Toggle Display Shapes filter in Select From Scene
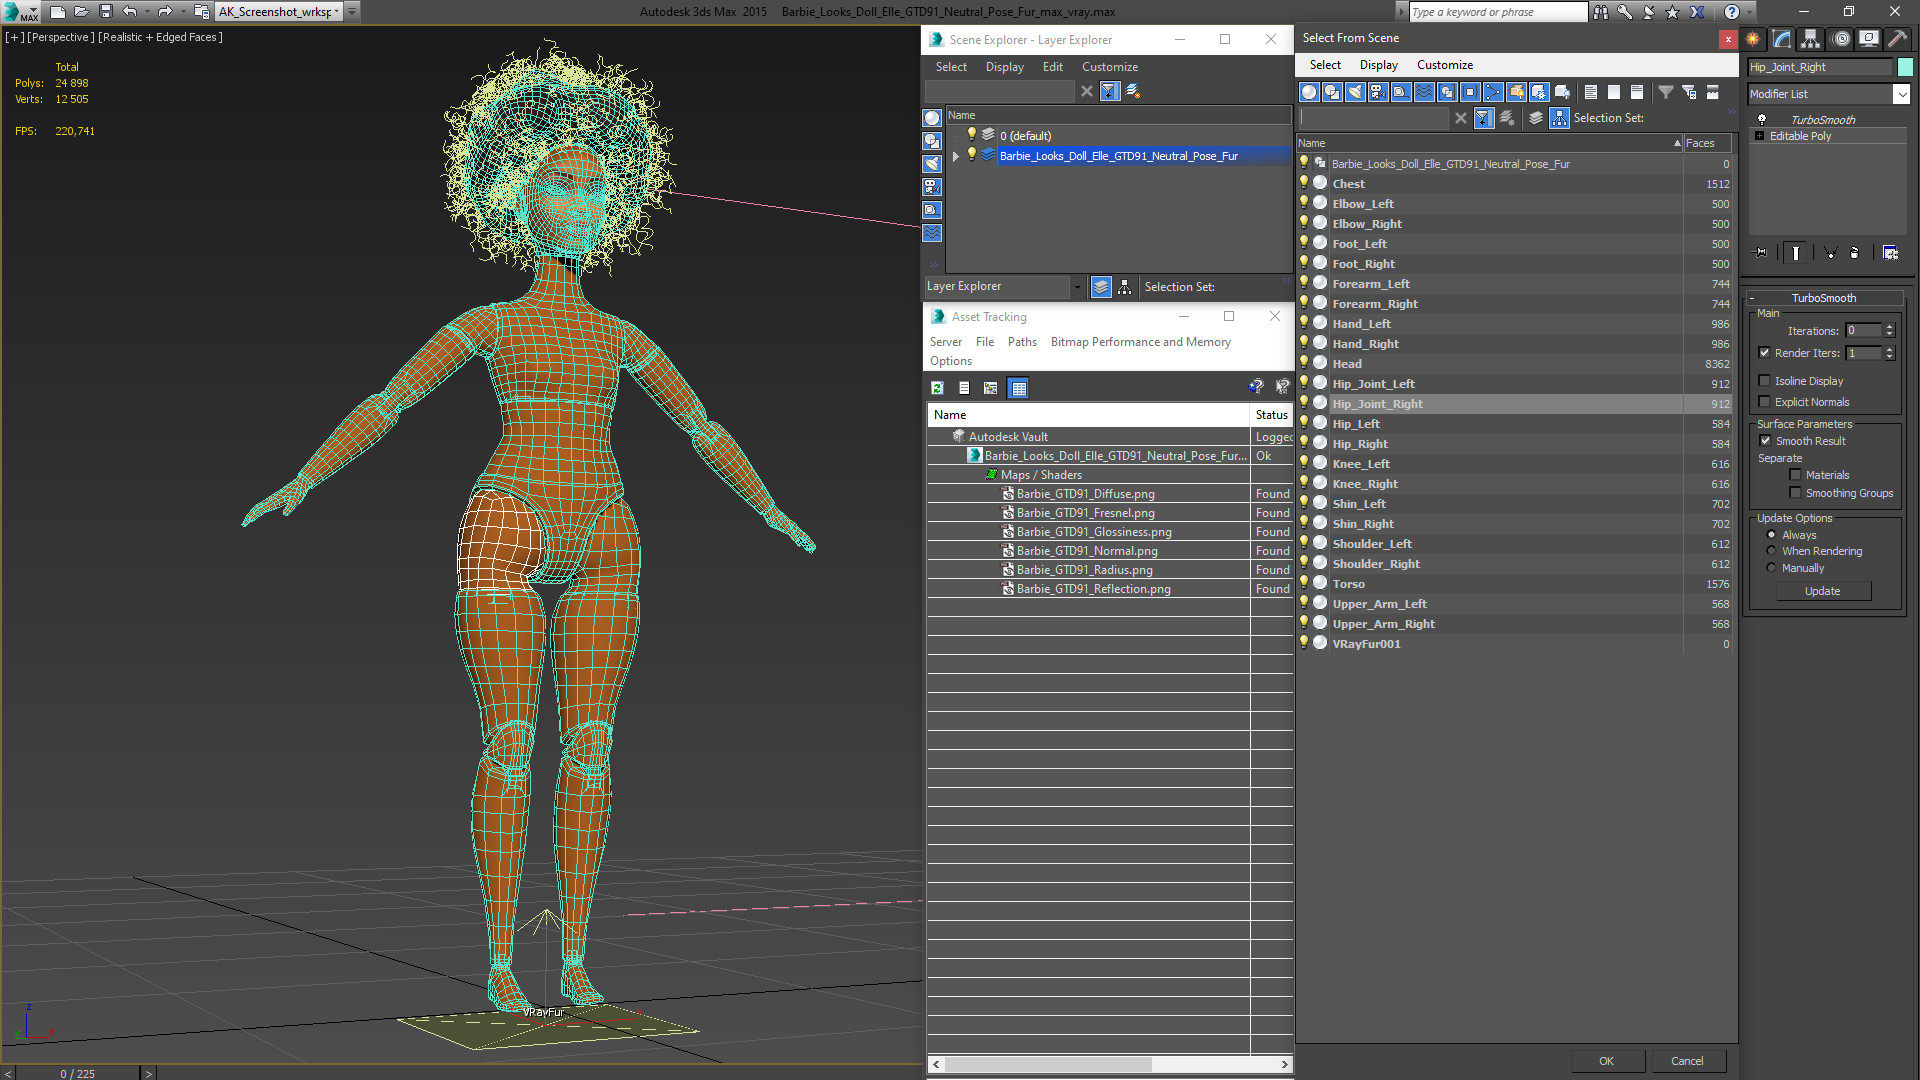This screenshot has width=1920, height=1080. point(1332,92)
